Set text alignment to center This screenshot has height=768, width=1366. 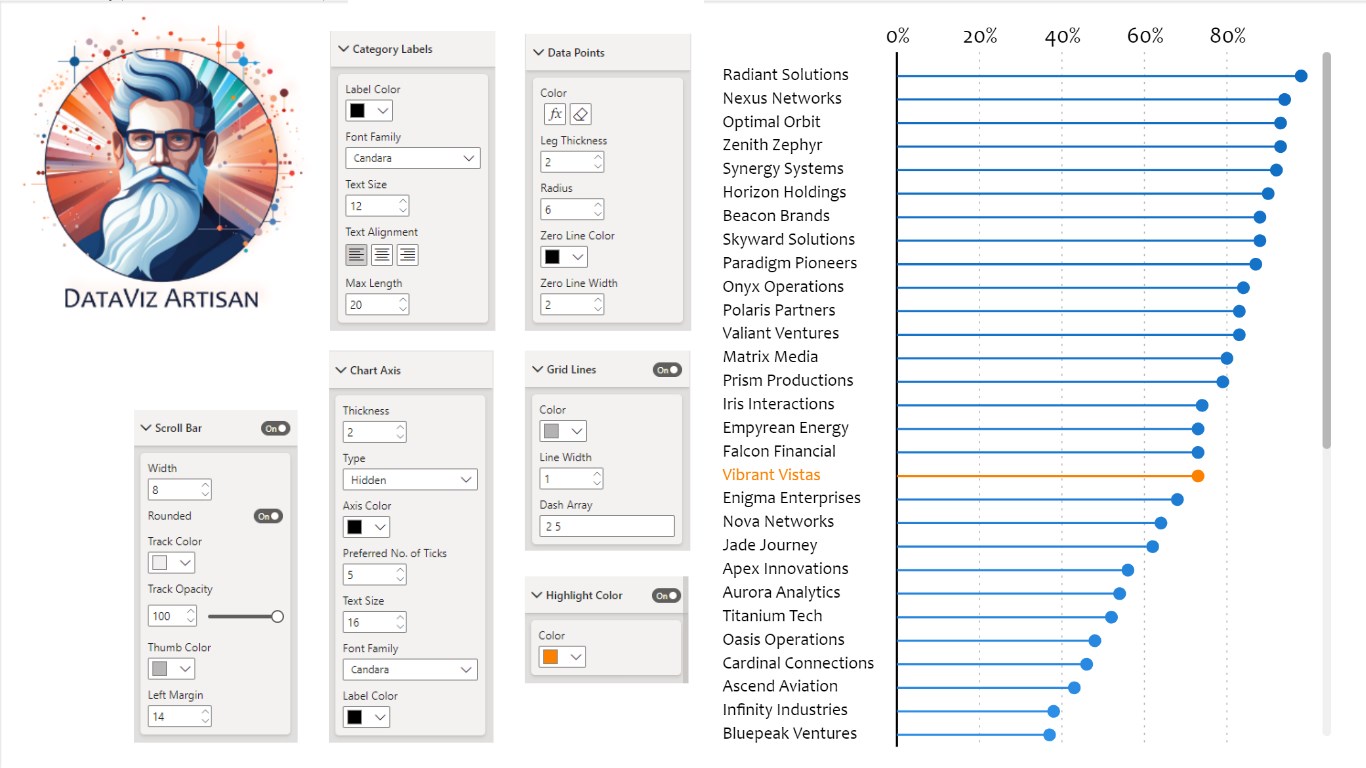pyautogui.click(x=382, y=254)
